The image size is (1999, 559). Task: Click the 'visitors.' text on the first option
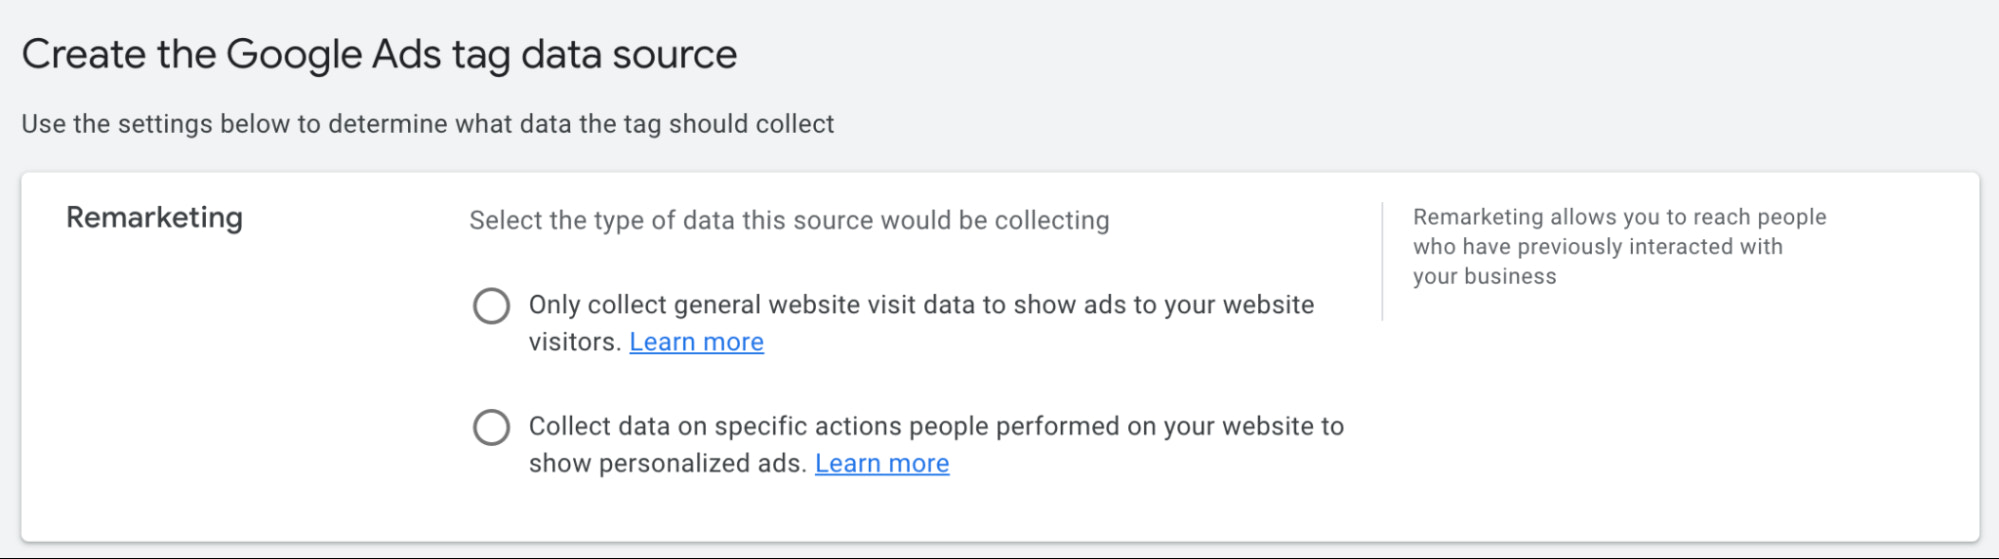[575, 342]
